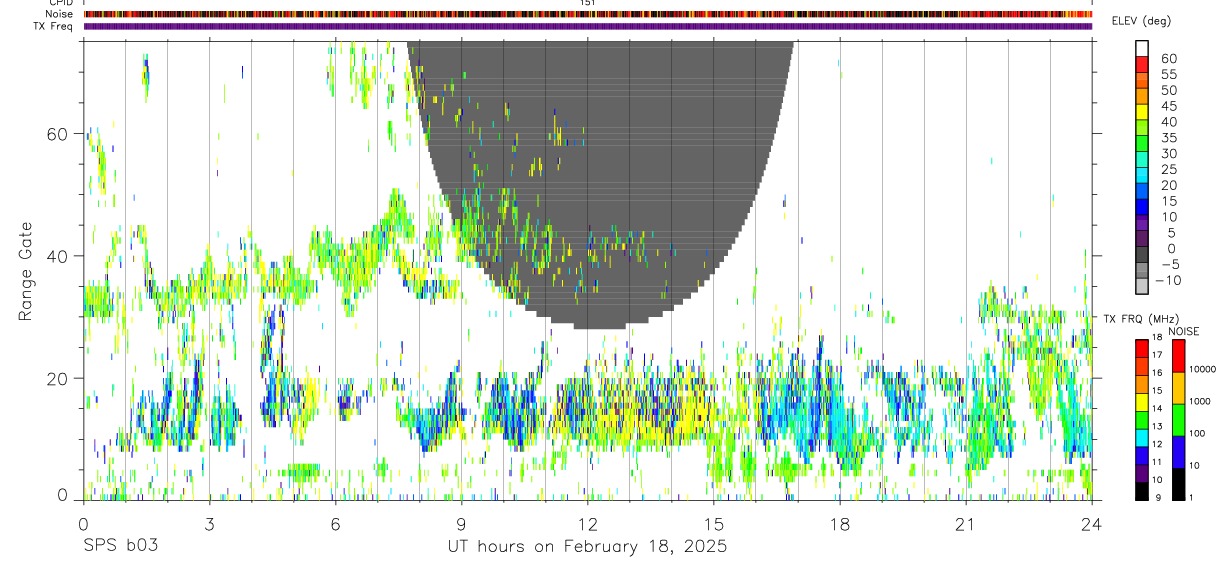Click the 16 label on the TX FRQ scale

tap(1156, 373)
